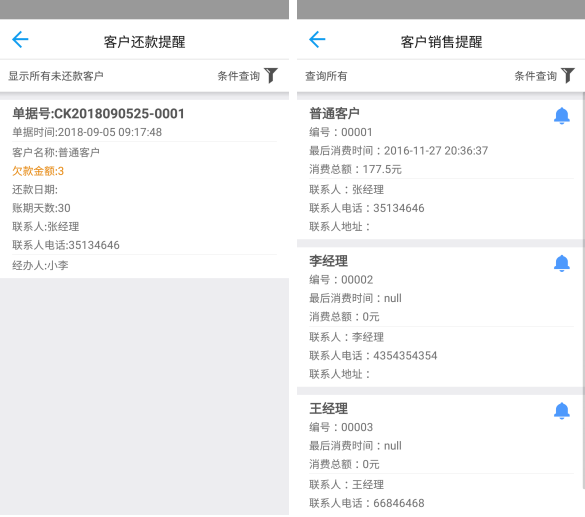Go back from 客户销售提醒 screen
585x517 pixels.
pyautogui.click(x=317, y=40)
